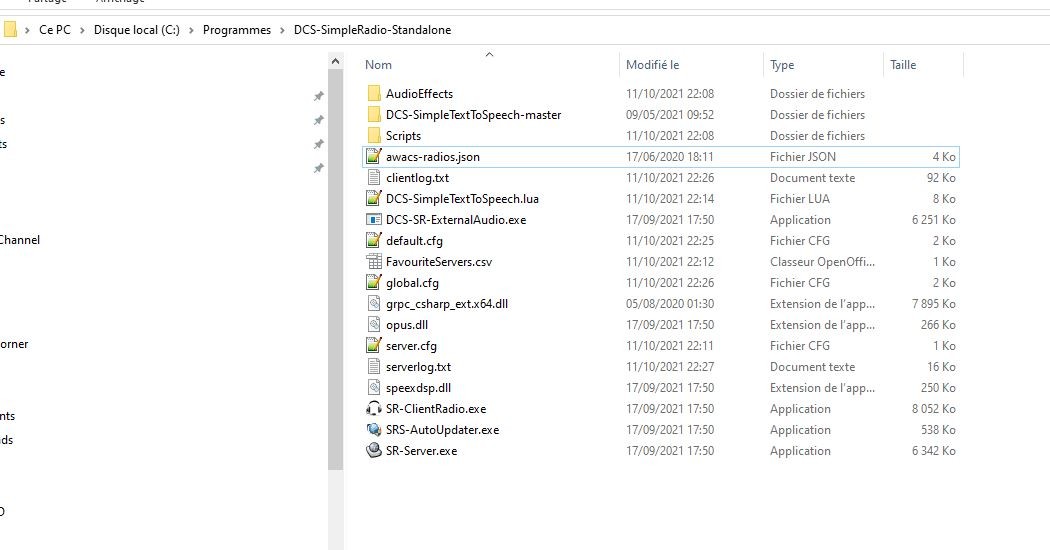Screen dimensions: 1050x550
Task: Select the server.cfg file name
Action: pos(411,346)
